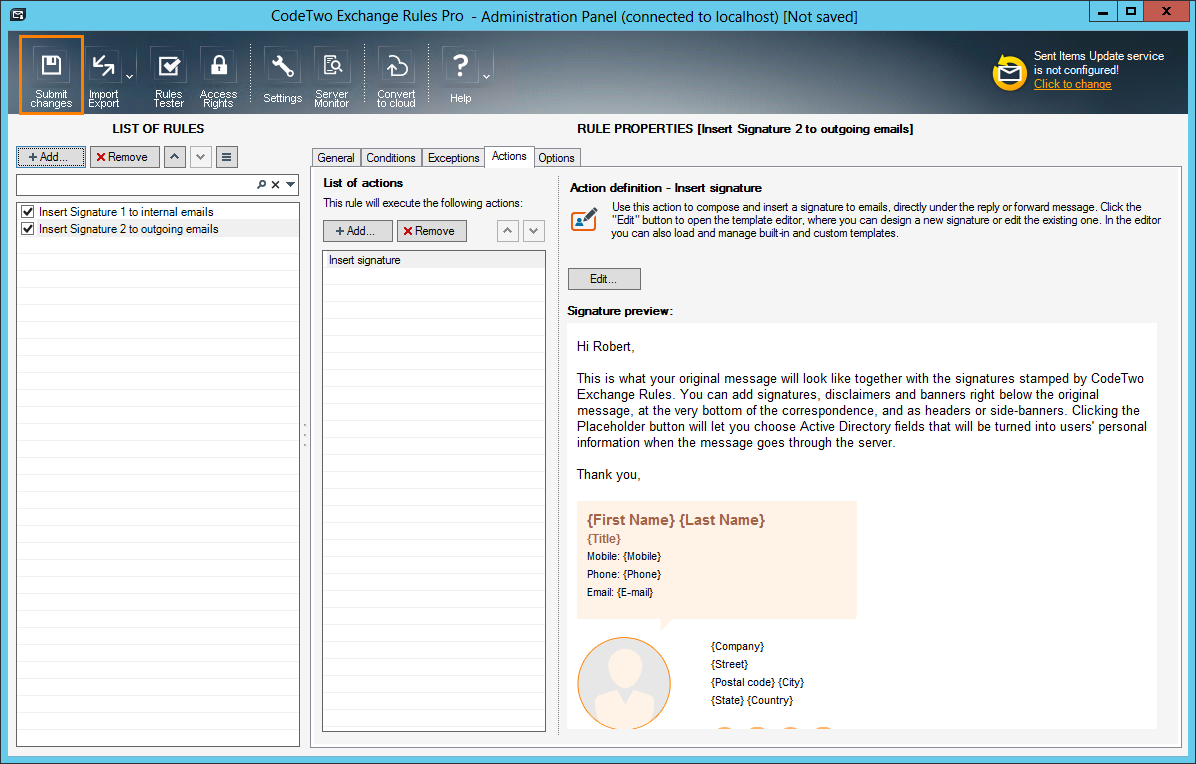
Task: Click the 'Email: {E-mail}' line in preview
Action: point(620,592)
